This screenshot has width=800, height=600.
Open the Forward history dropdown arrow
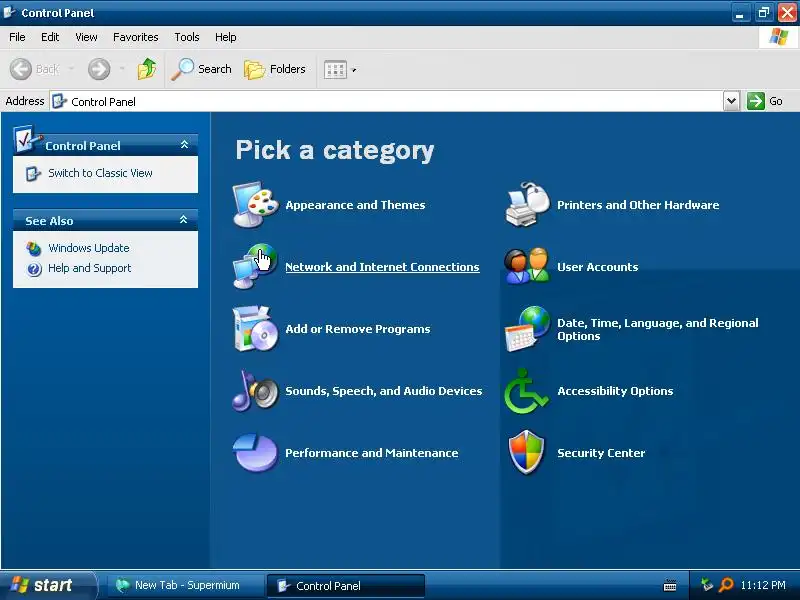[x=122, y=69]
